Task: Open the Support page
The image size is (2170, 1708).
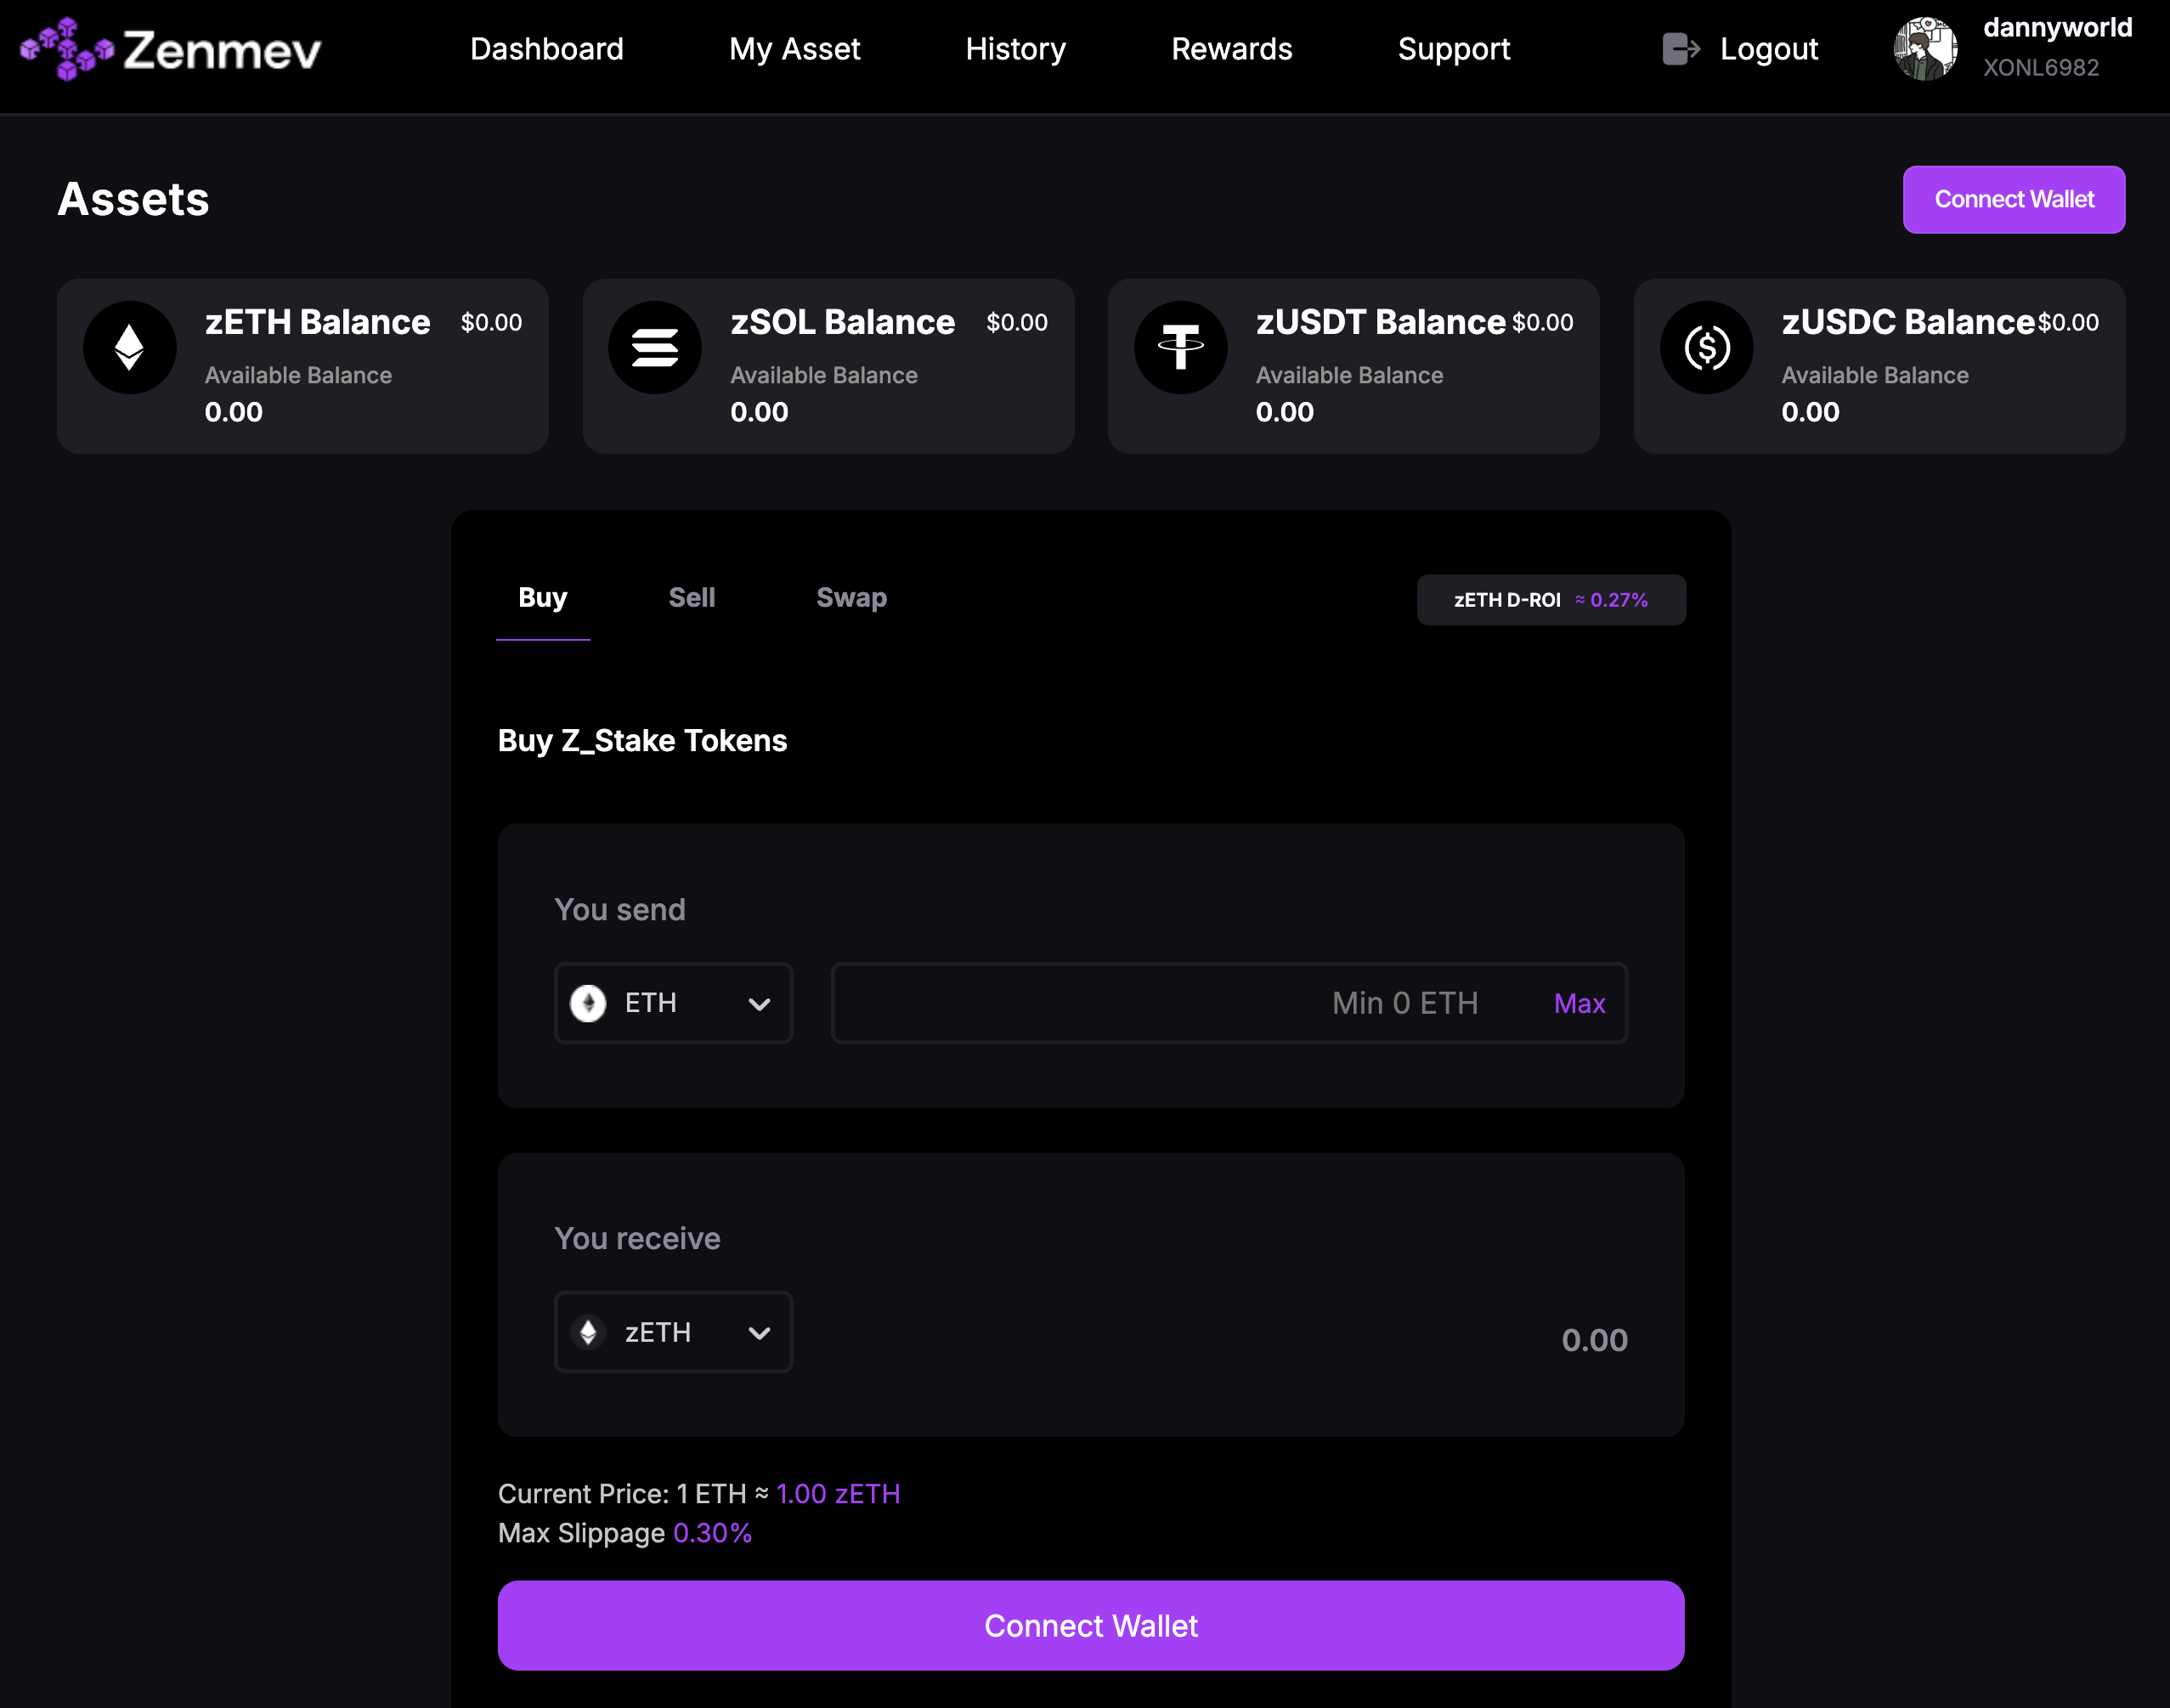Action: [x=1453, y=49]
